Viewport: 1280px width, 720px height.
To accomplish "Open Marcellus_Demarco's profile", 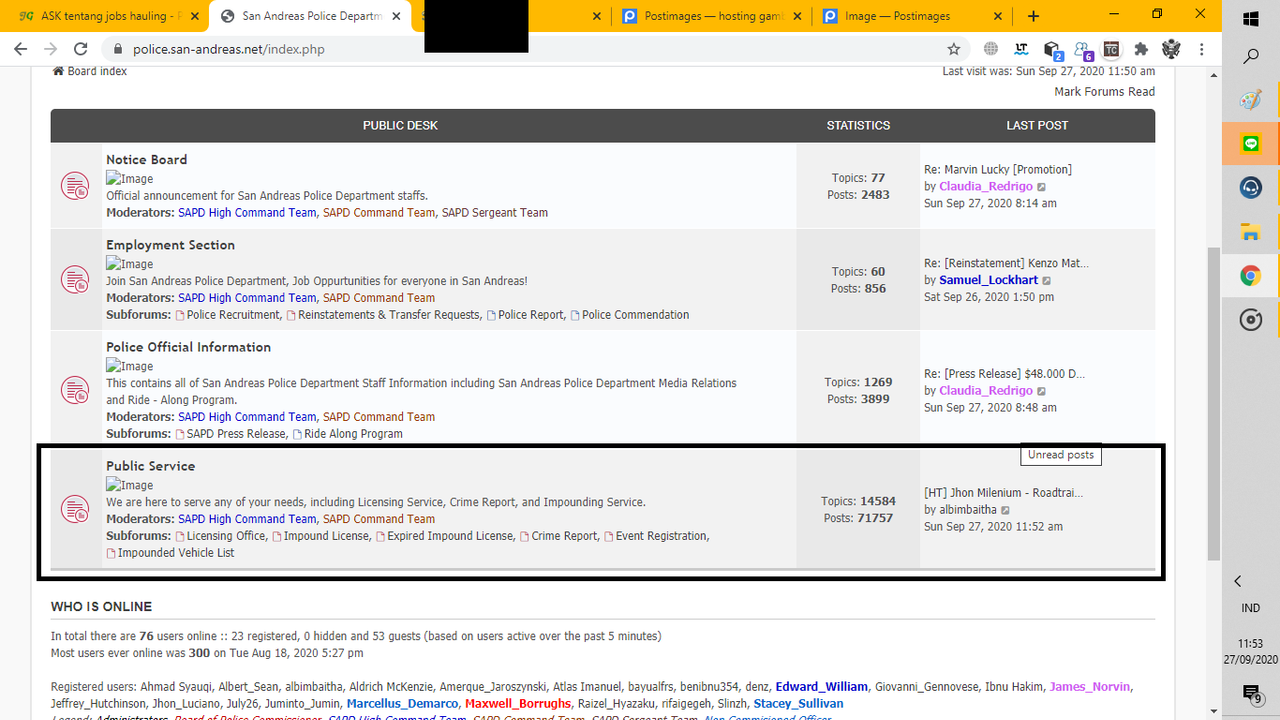I will click(402, 704).
